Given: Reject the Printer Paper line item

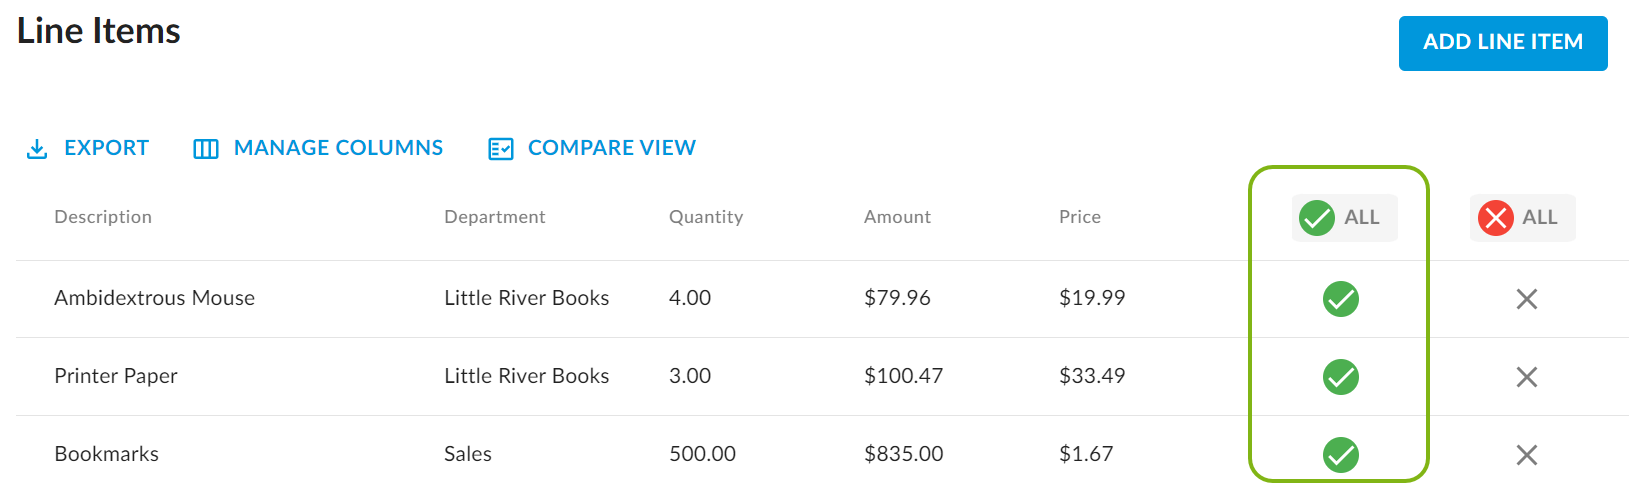Looking at the screenshot, I should tap(1526, 377).
